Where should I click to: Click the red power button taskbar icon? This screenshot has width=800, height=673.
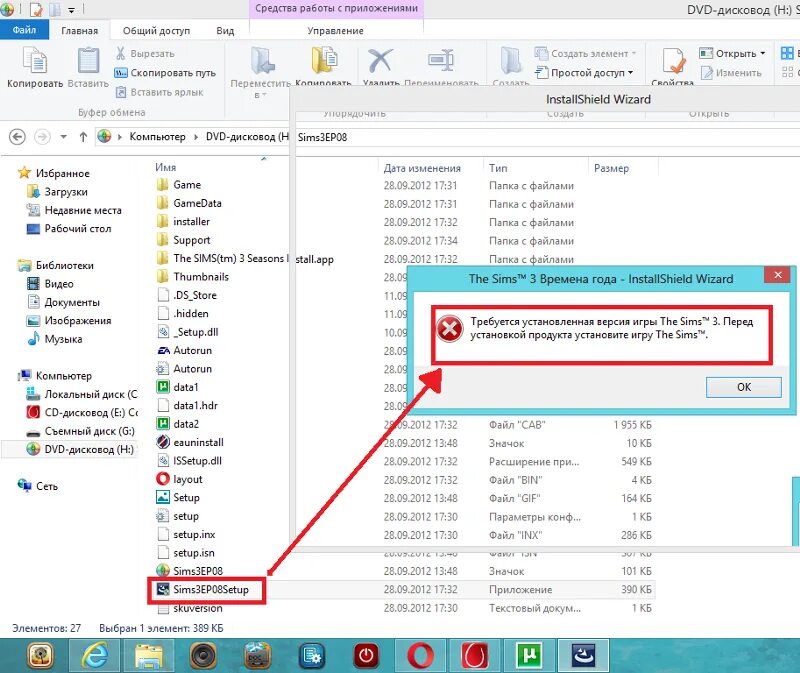tap(366, 655)
